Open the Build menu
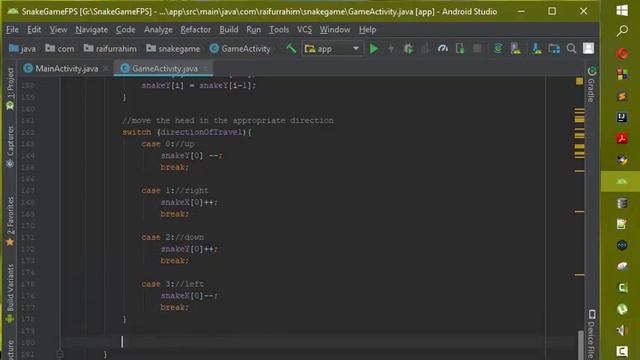Viewport: 640px width, 360px height. pyautogui.click(x=229, y=29)
